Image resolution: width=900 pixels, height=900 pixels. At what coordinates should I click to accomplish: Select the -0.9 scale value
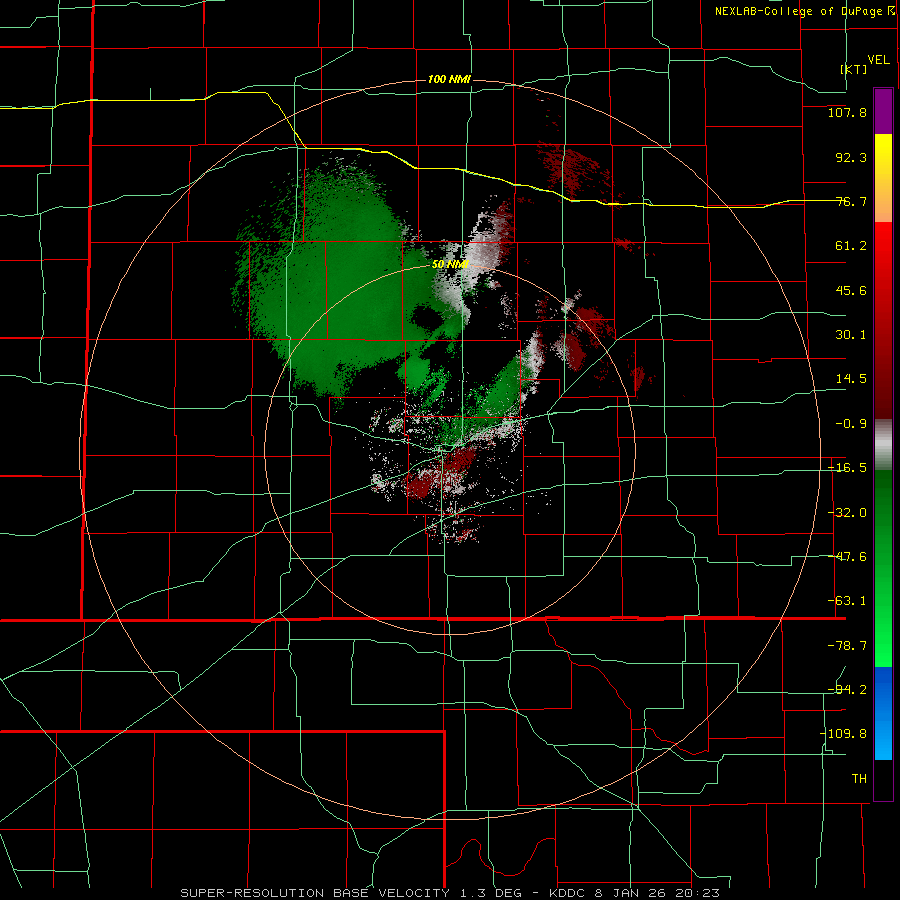(x=851, y=424)
